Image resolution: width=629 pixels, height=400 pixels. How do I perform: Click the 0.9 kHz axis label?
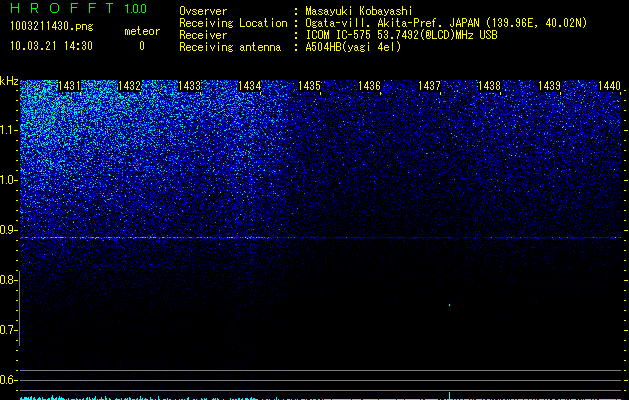(8, 230)
